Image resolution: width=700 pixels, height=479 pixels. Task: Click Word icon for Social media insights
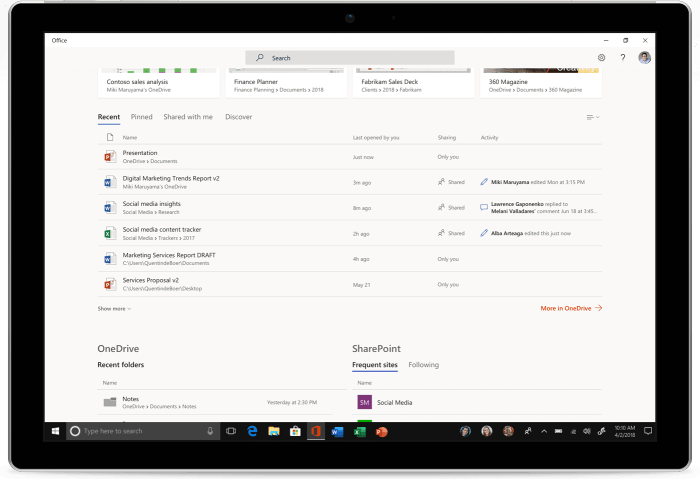tap(110, 208)
